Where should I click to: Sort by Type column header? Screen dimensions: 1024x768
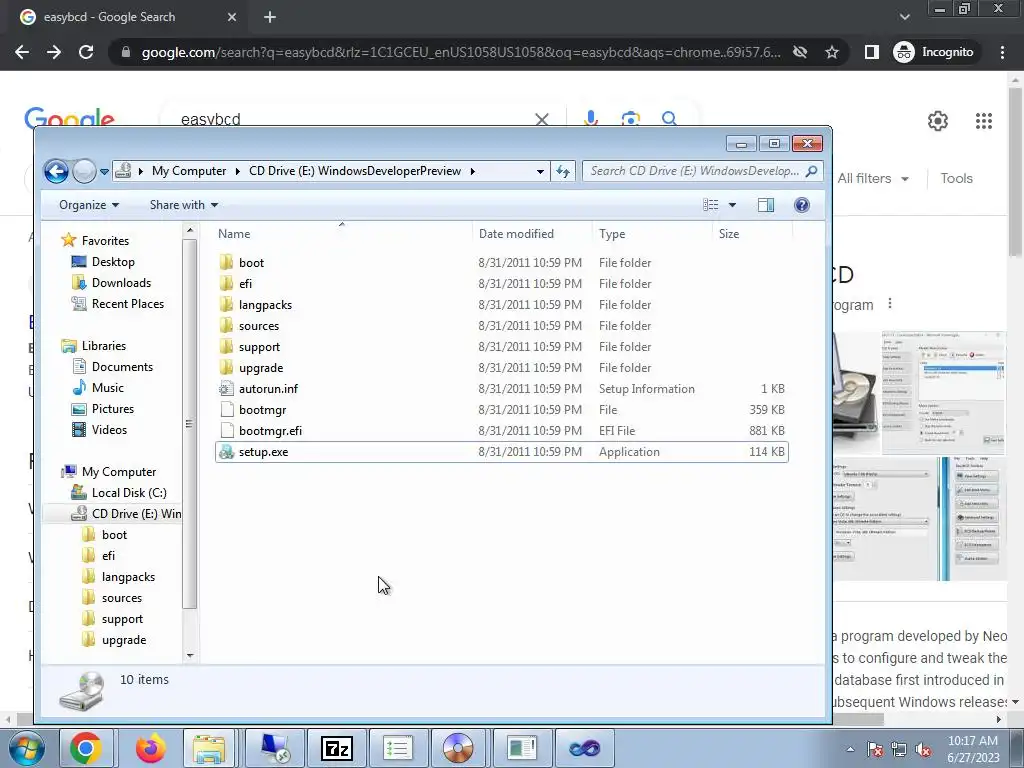pos(652,234)
